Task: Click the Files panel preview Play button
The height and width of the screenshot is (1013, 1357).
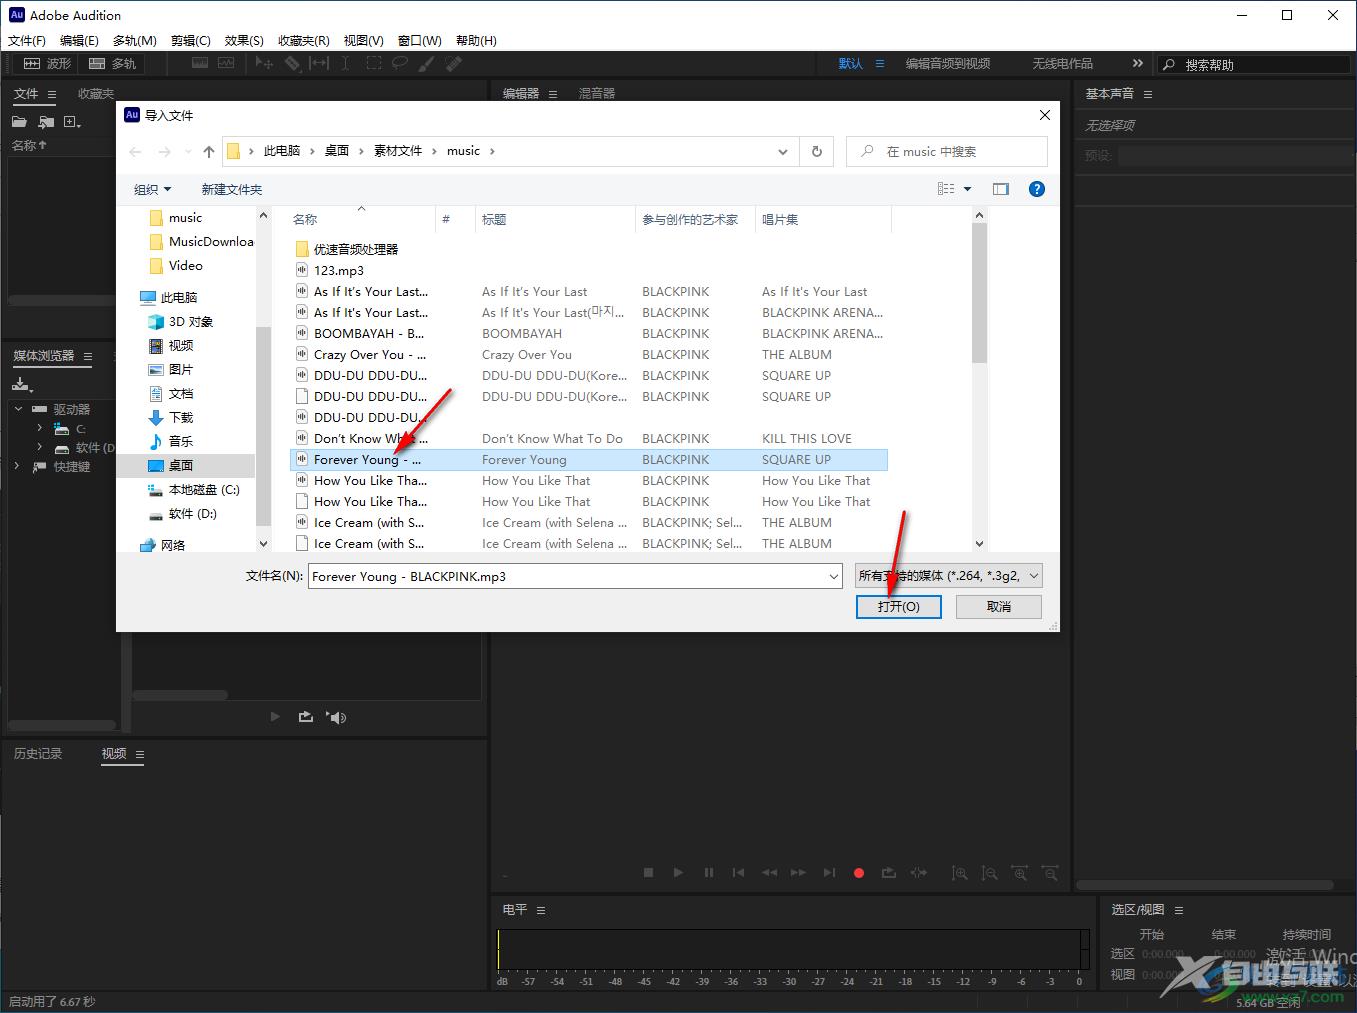Action: 276,717
